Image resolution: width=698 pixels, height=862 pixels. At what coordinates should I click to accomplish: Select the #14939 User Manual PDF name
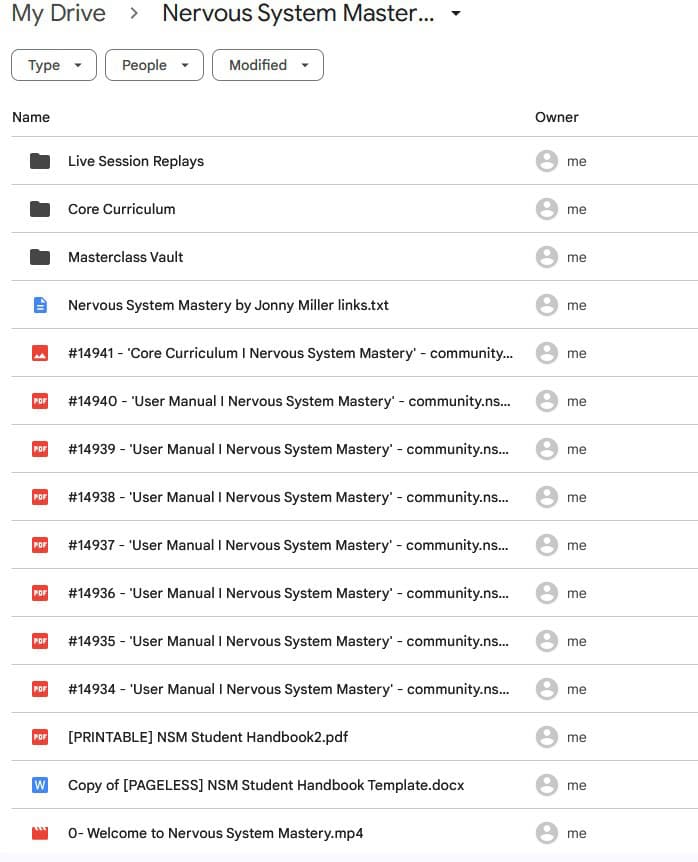[289, 449]
